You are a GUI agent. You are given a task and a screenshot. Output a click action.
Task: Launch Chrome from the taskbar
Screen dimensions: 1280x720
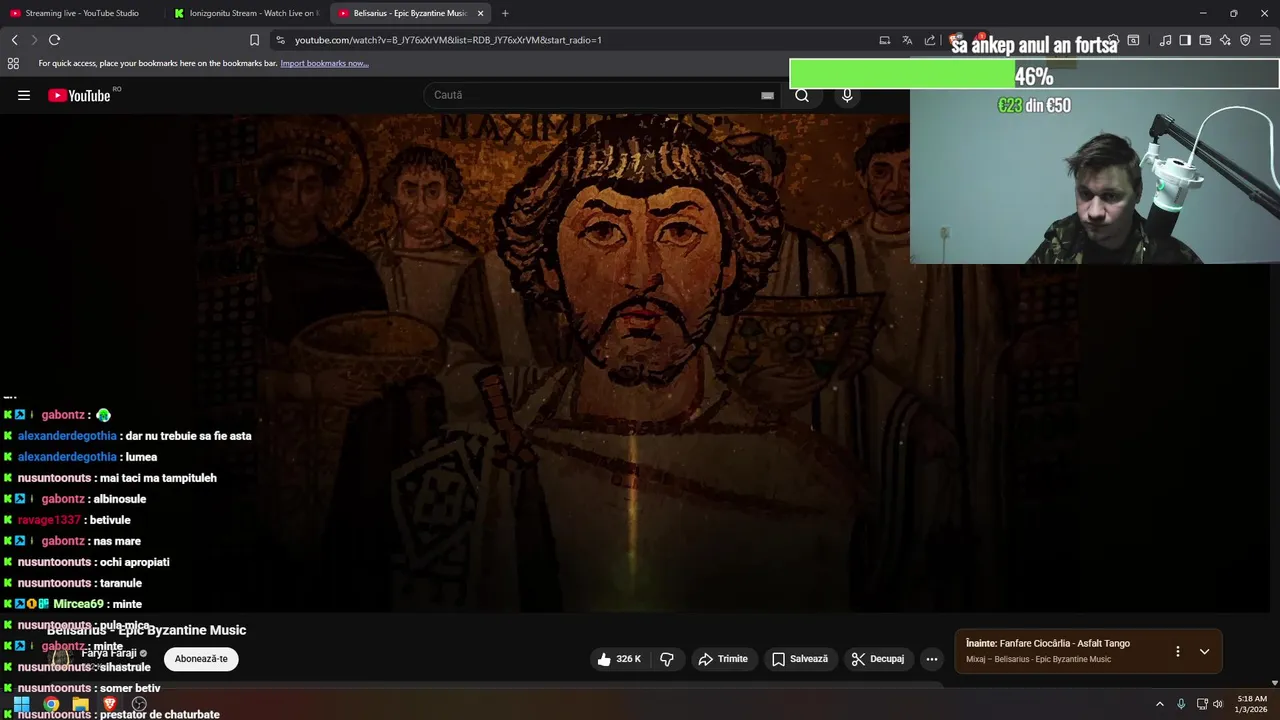point(51,704)
